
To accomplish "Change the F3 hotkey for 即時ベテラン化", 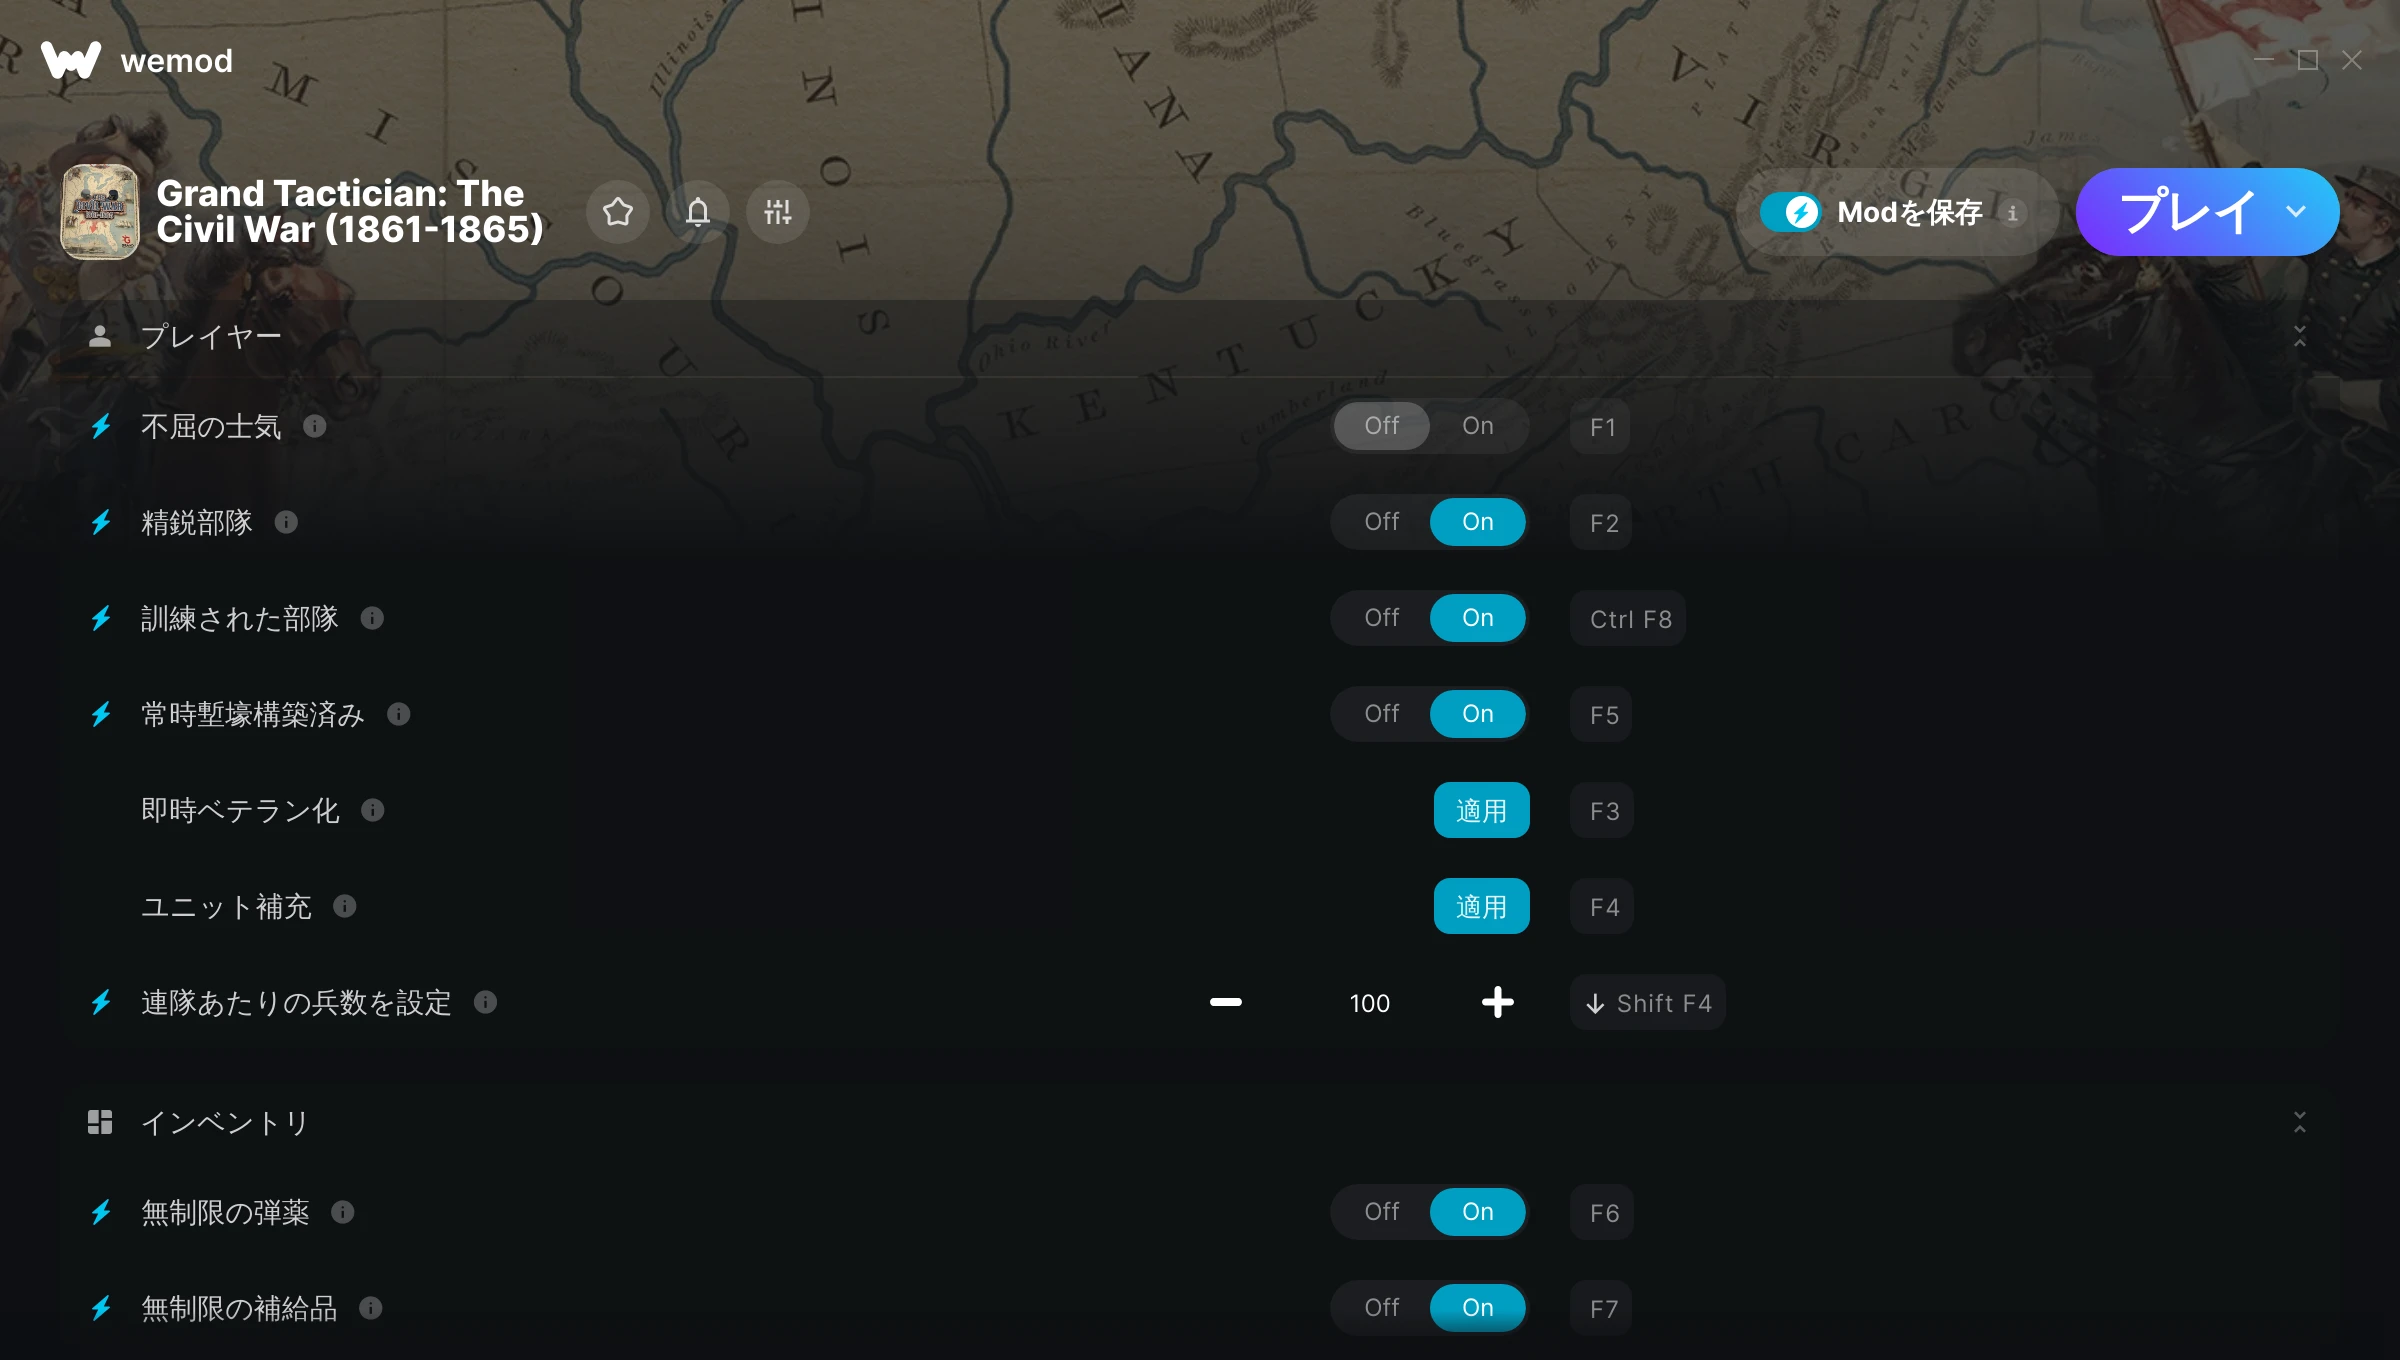I will (1603, 811).
